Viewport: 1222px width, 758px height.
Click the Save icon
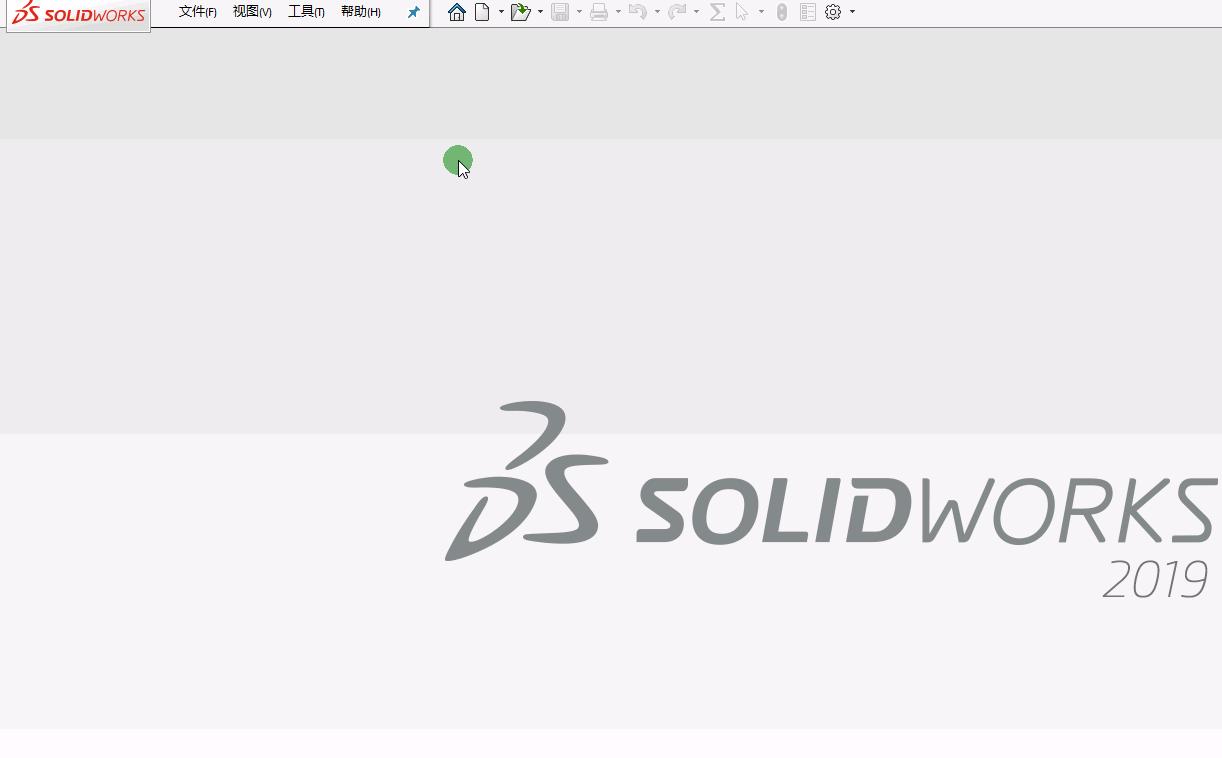point(560,12)
